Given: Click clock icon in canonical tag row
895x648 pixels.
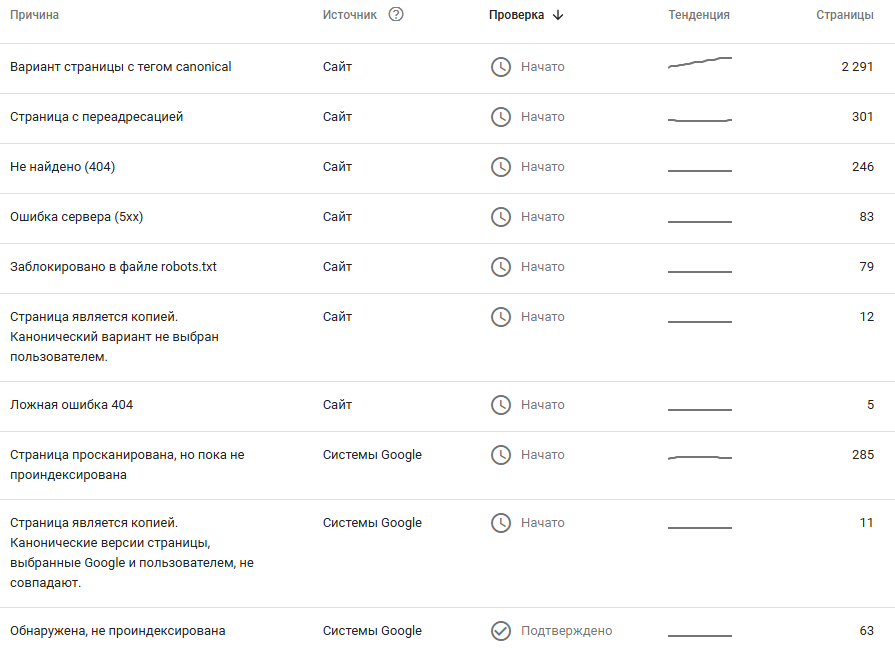Looking at the screenshot, I should [500, 67].
